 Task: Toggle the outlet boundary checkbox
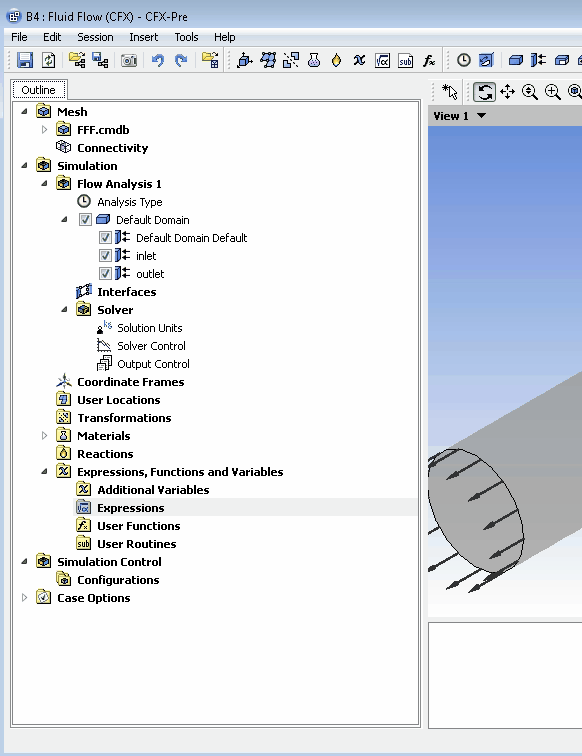point(105,274)
